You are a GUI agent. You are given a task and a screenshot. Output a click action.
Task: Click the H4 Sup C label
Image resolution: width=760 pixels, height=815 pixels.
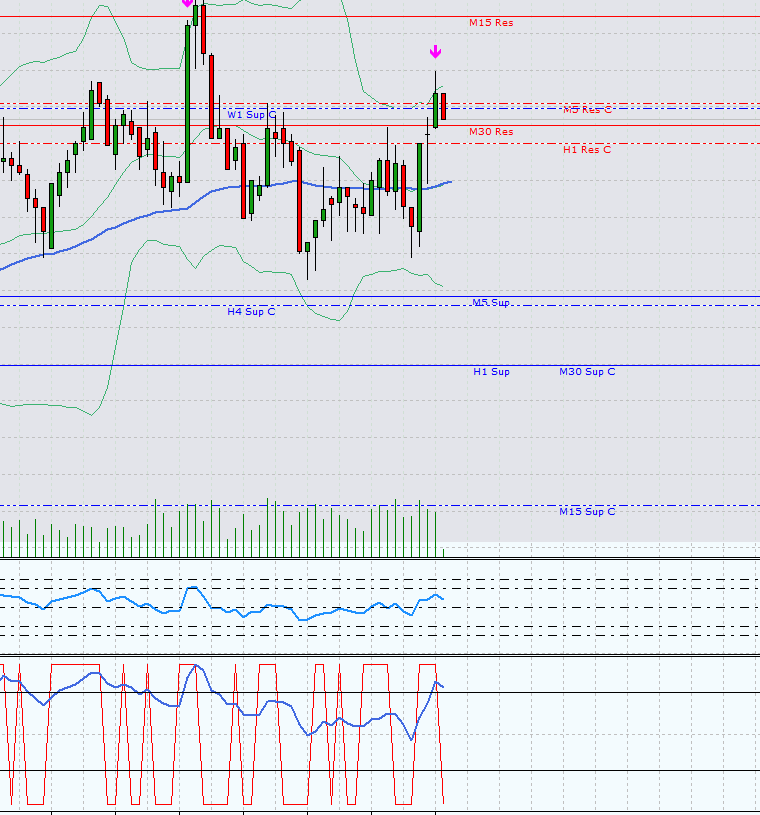251,311
